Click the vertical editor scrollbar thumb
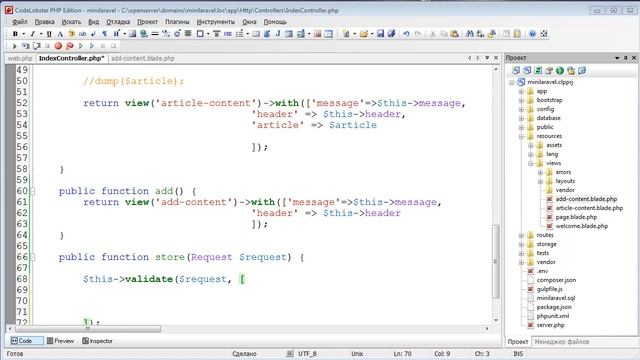The width and height of the screenshot is (640, 360). point(496,261)
